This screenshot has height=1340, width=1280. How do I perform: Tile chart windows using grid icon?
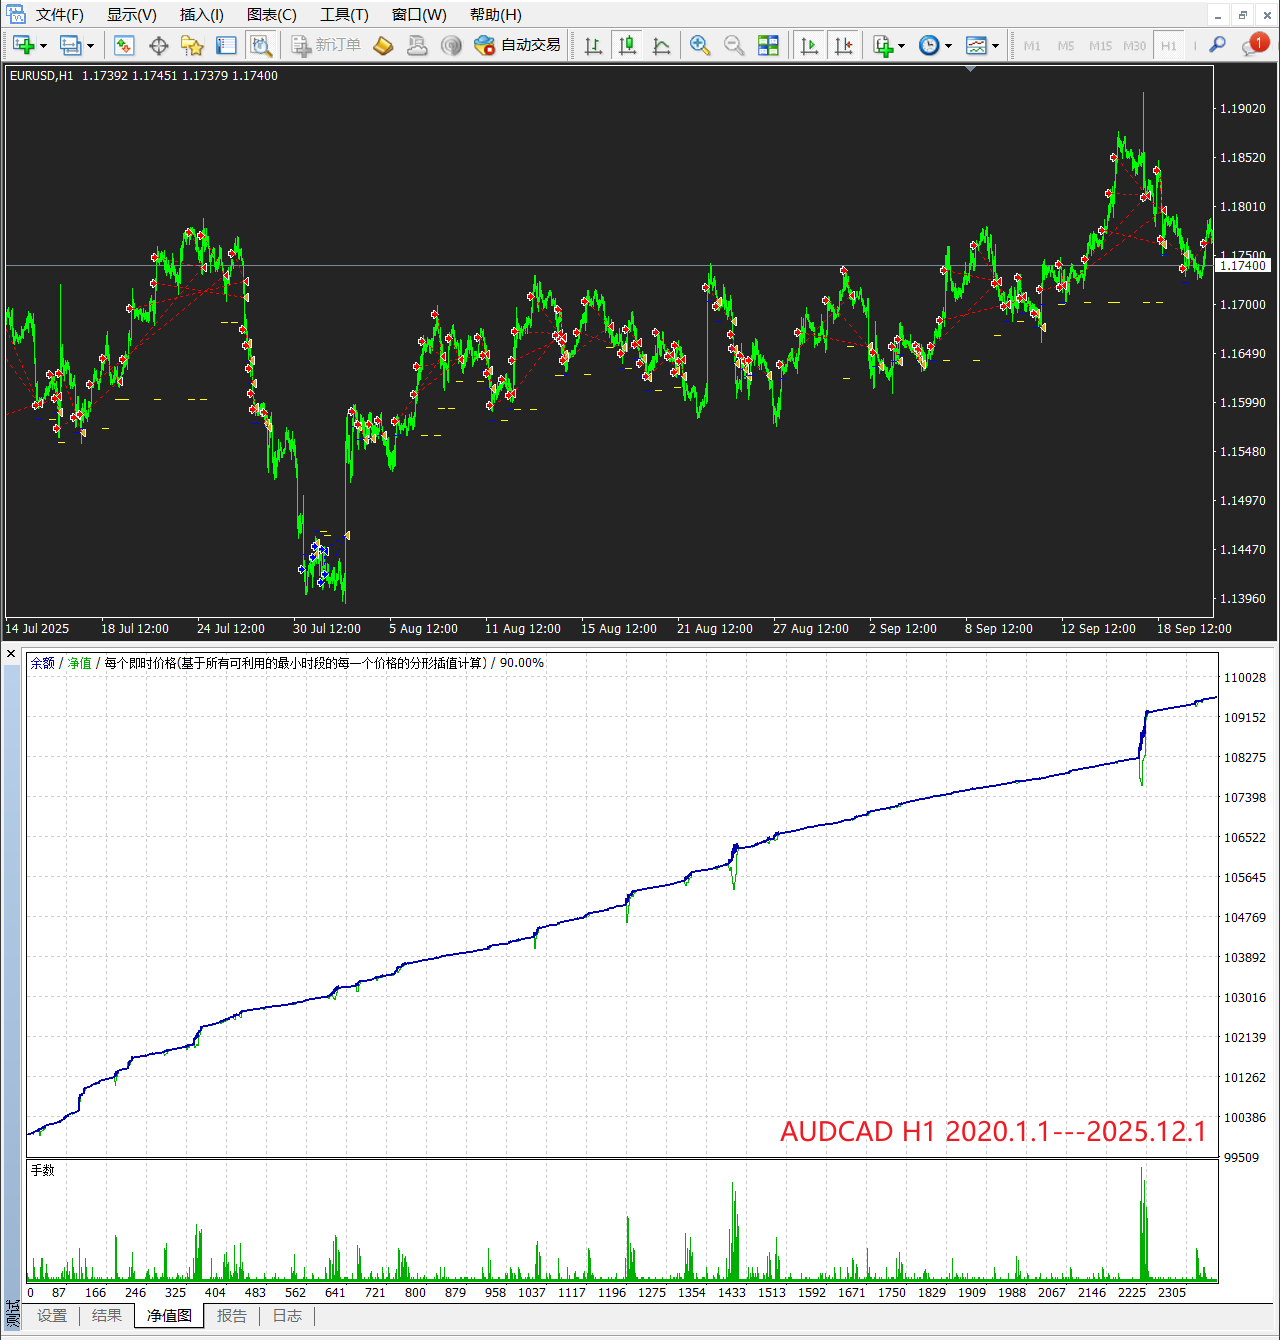click(x=768, y=45)
